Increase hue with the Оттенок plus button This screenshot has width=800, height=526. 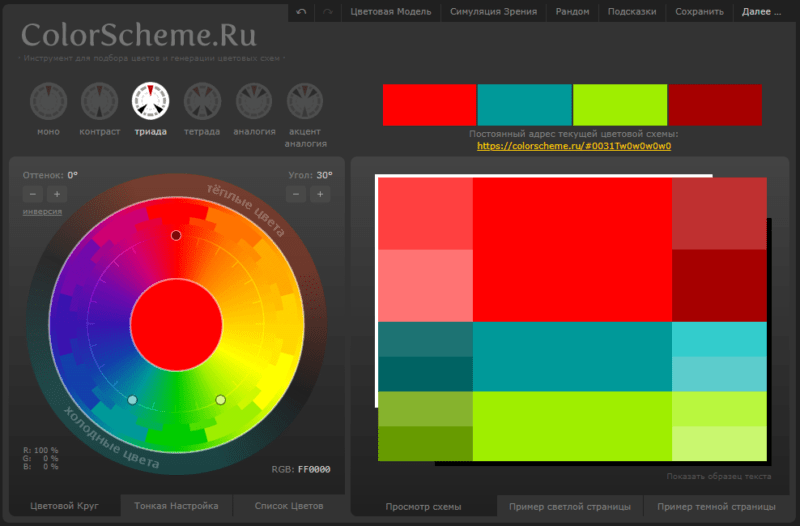(x=57, y=194)
